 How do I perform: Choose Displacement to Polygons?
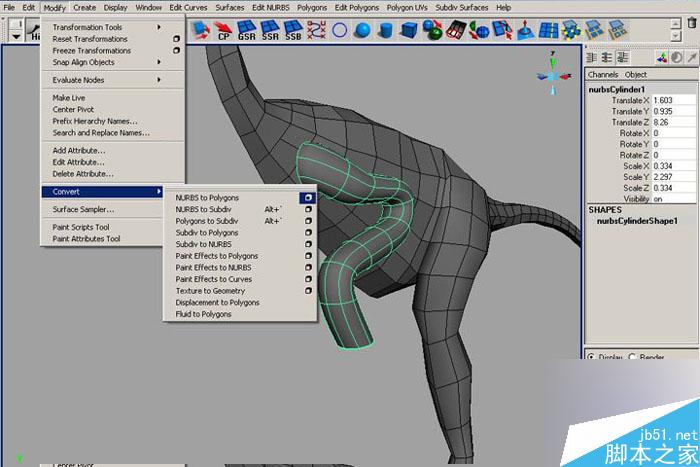click(217, 302)
